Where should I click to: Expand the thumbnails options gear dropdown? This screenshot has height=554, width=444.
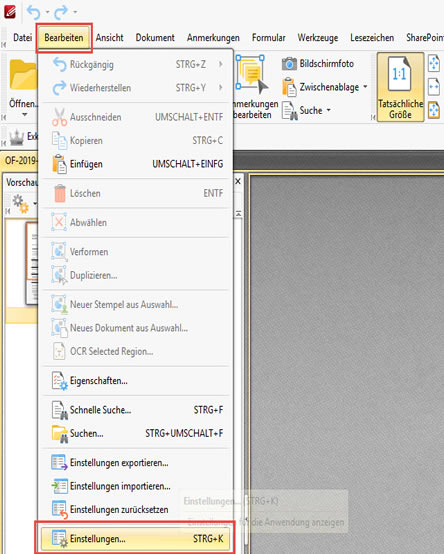tap(35, 203)
